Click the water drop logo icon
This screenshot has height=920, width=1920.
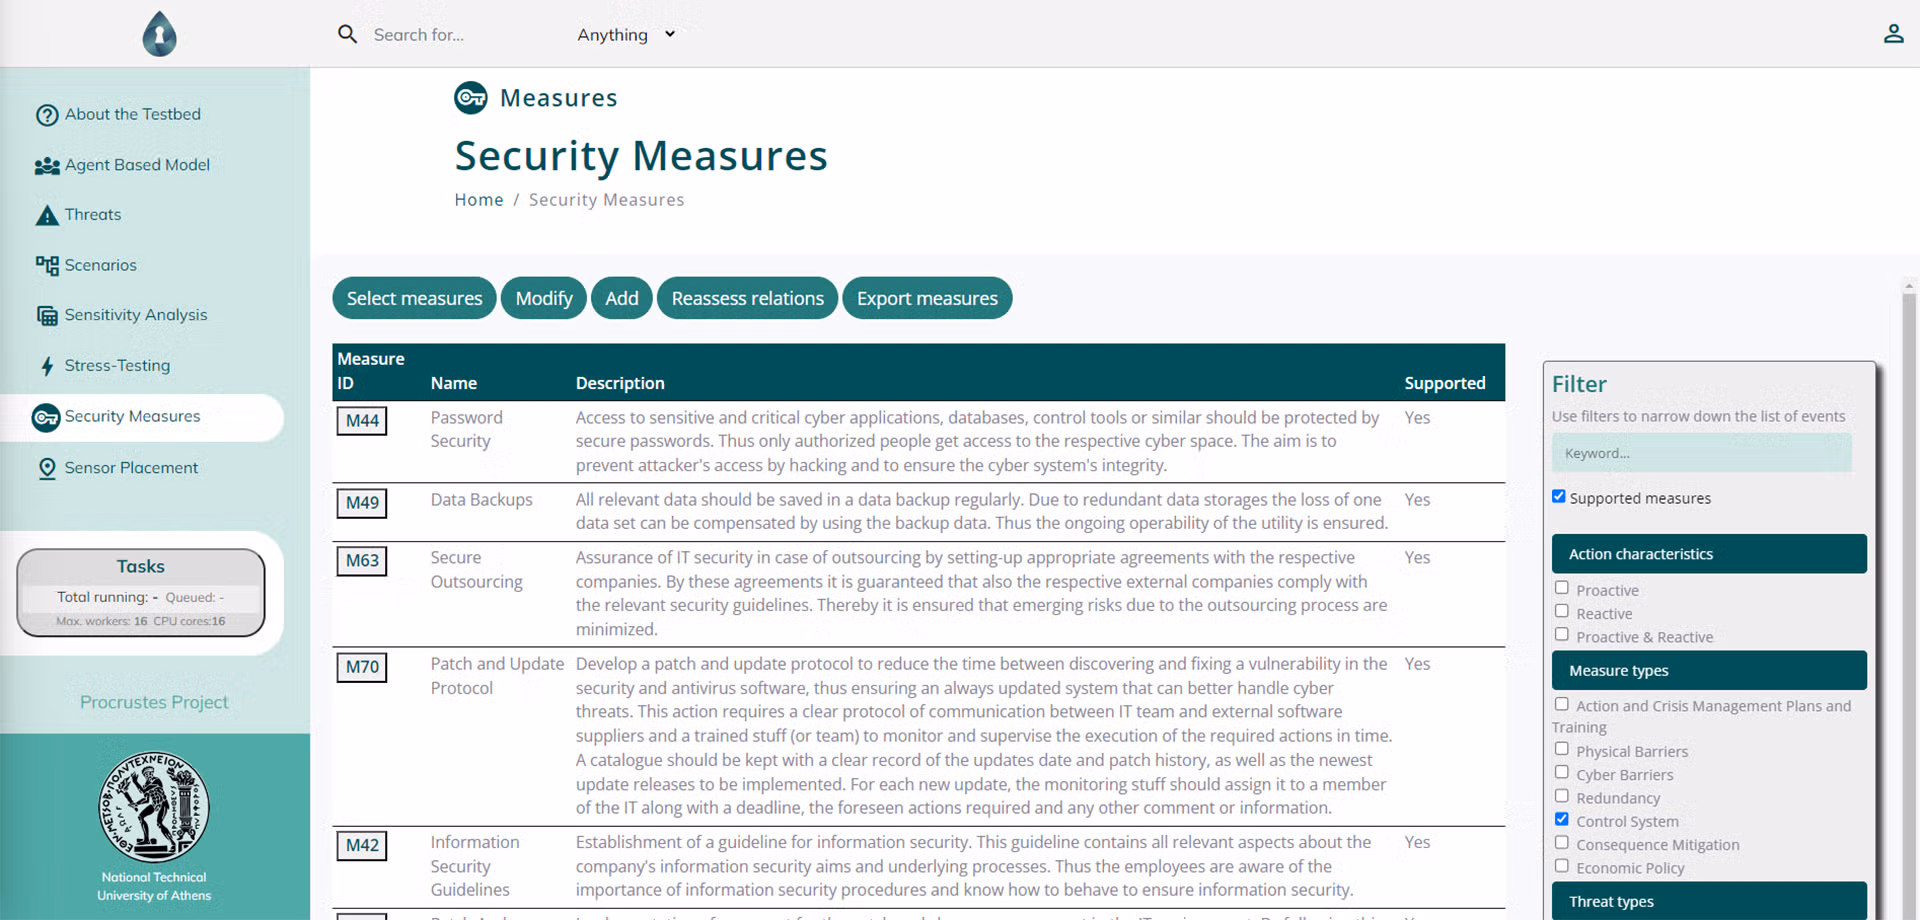pyautogui.click(x=159, y=33)
